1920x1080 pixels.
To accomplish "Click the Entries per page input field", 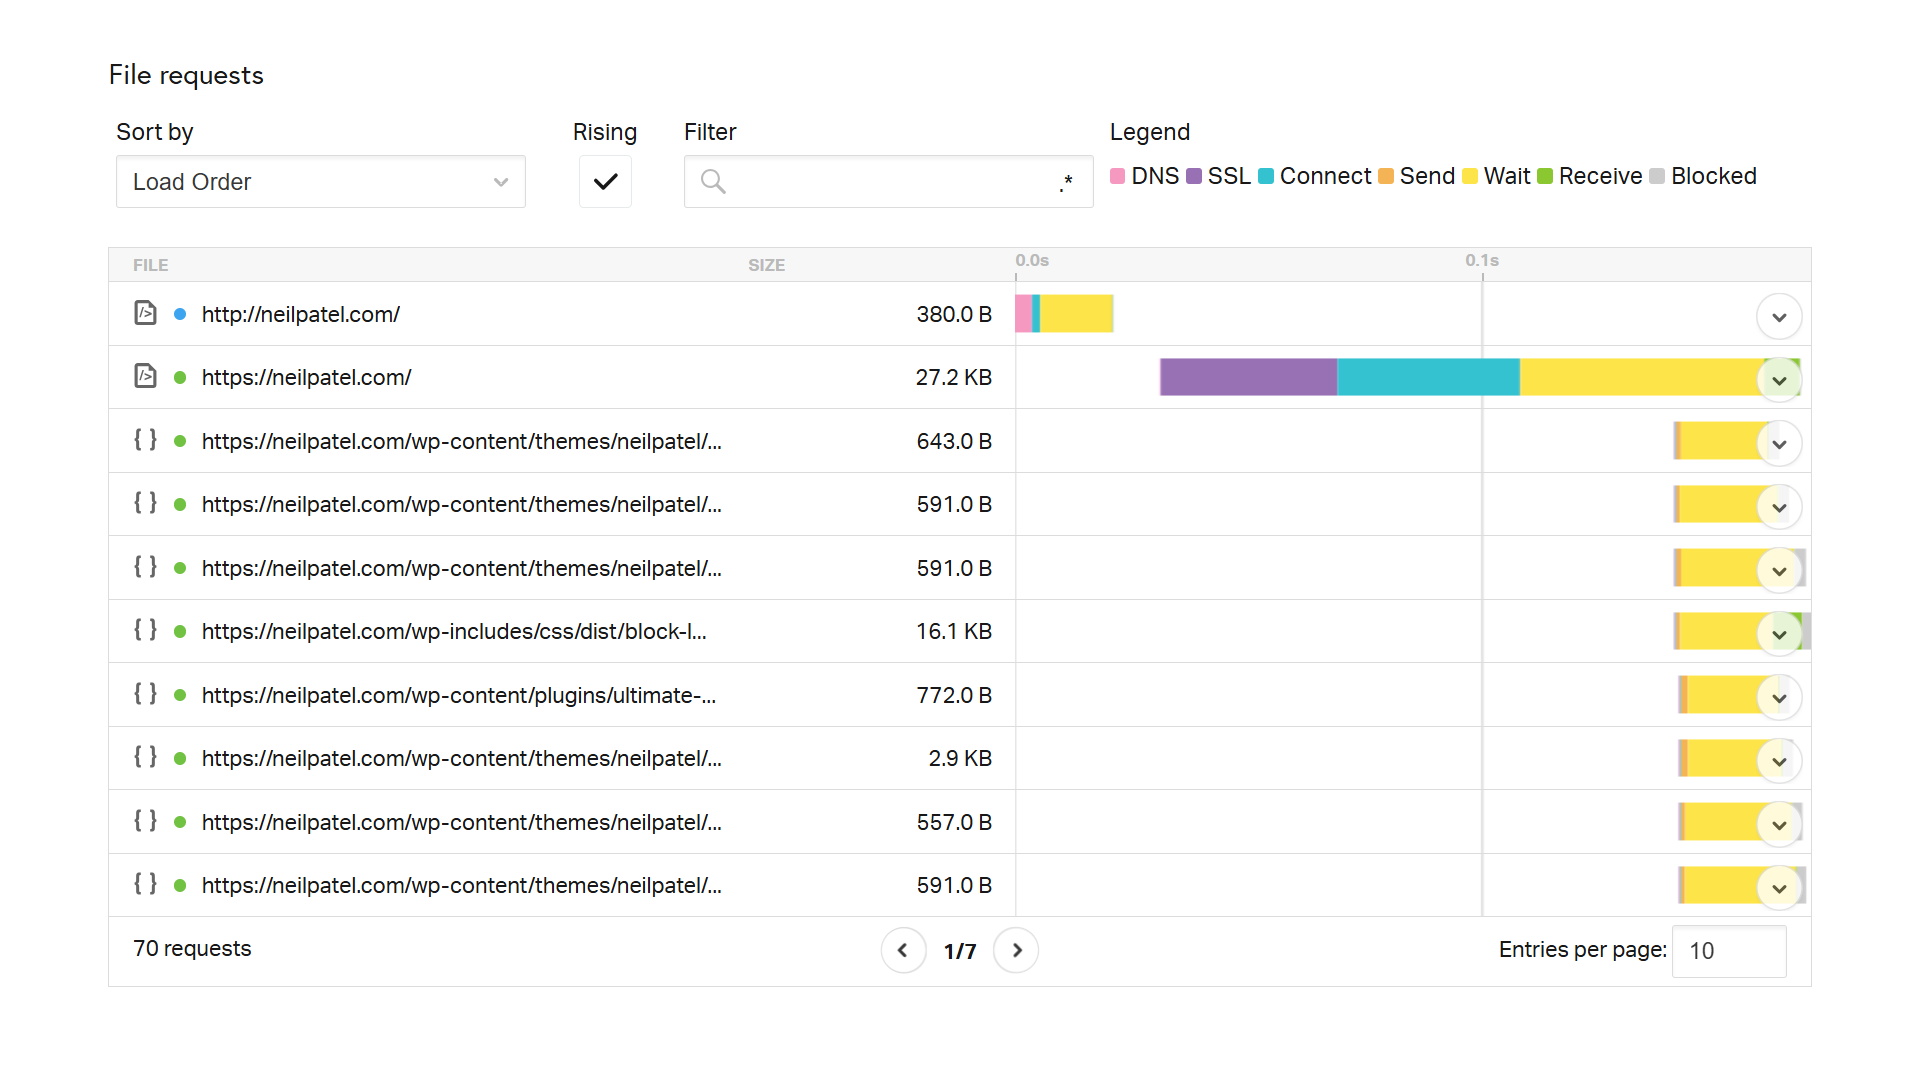I will 1729,951.
